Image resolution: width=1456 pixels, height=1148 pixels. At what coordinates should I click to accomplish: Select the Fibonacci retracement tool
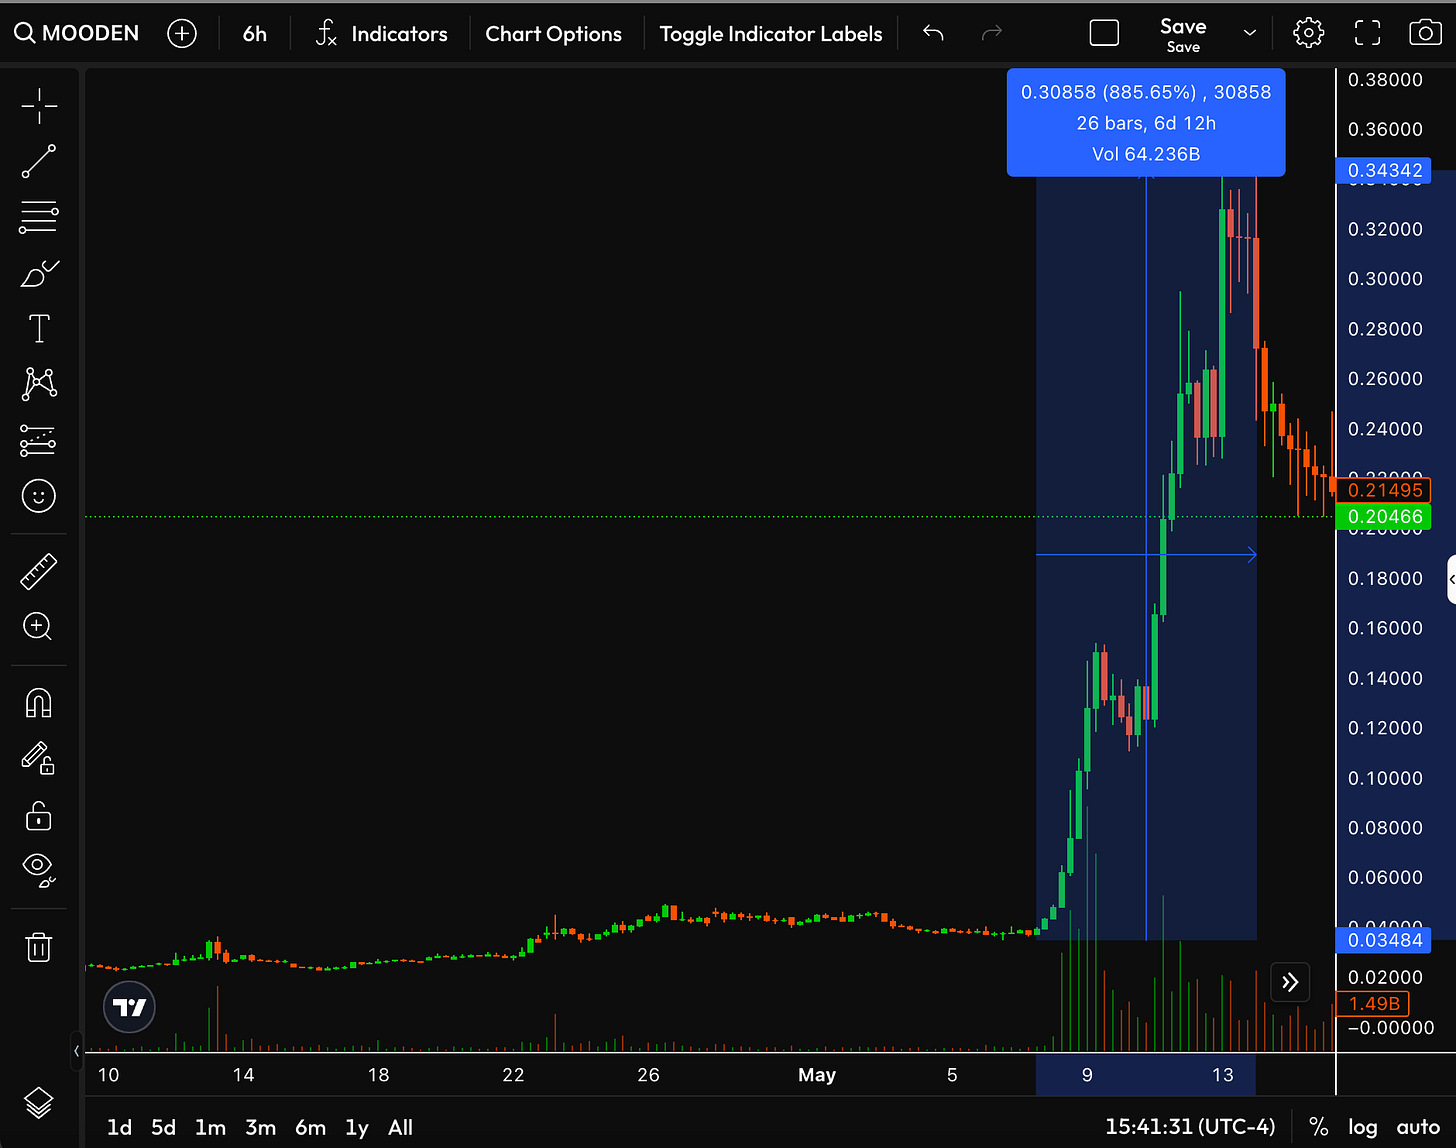coord(39,217)
